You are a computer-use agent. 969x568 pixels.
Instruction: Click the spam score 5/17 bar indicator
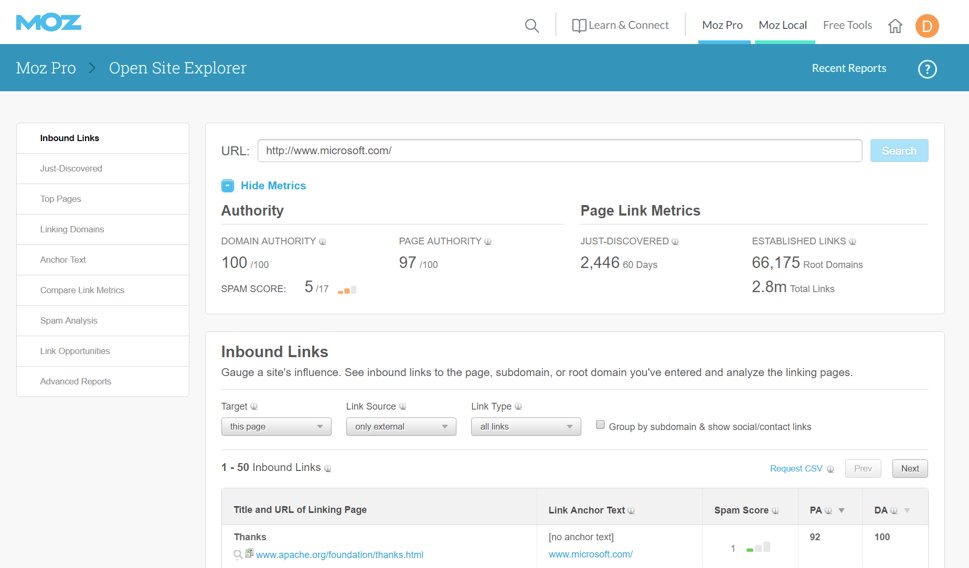coord(347,289)
